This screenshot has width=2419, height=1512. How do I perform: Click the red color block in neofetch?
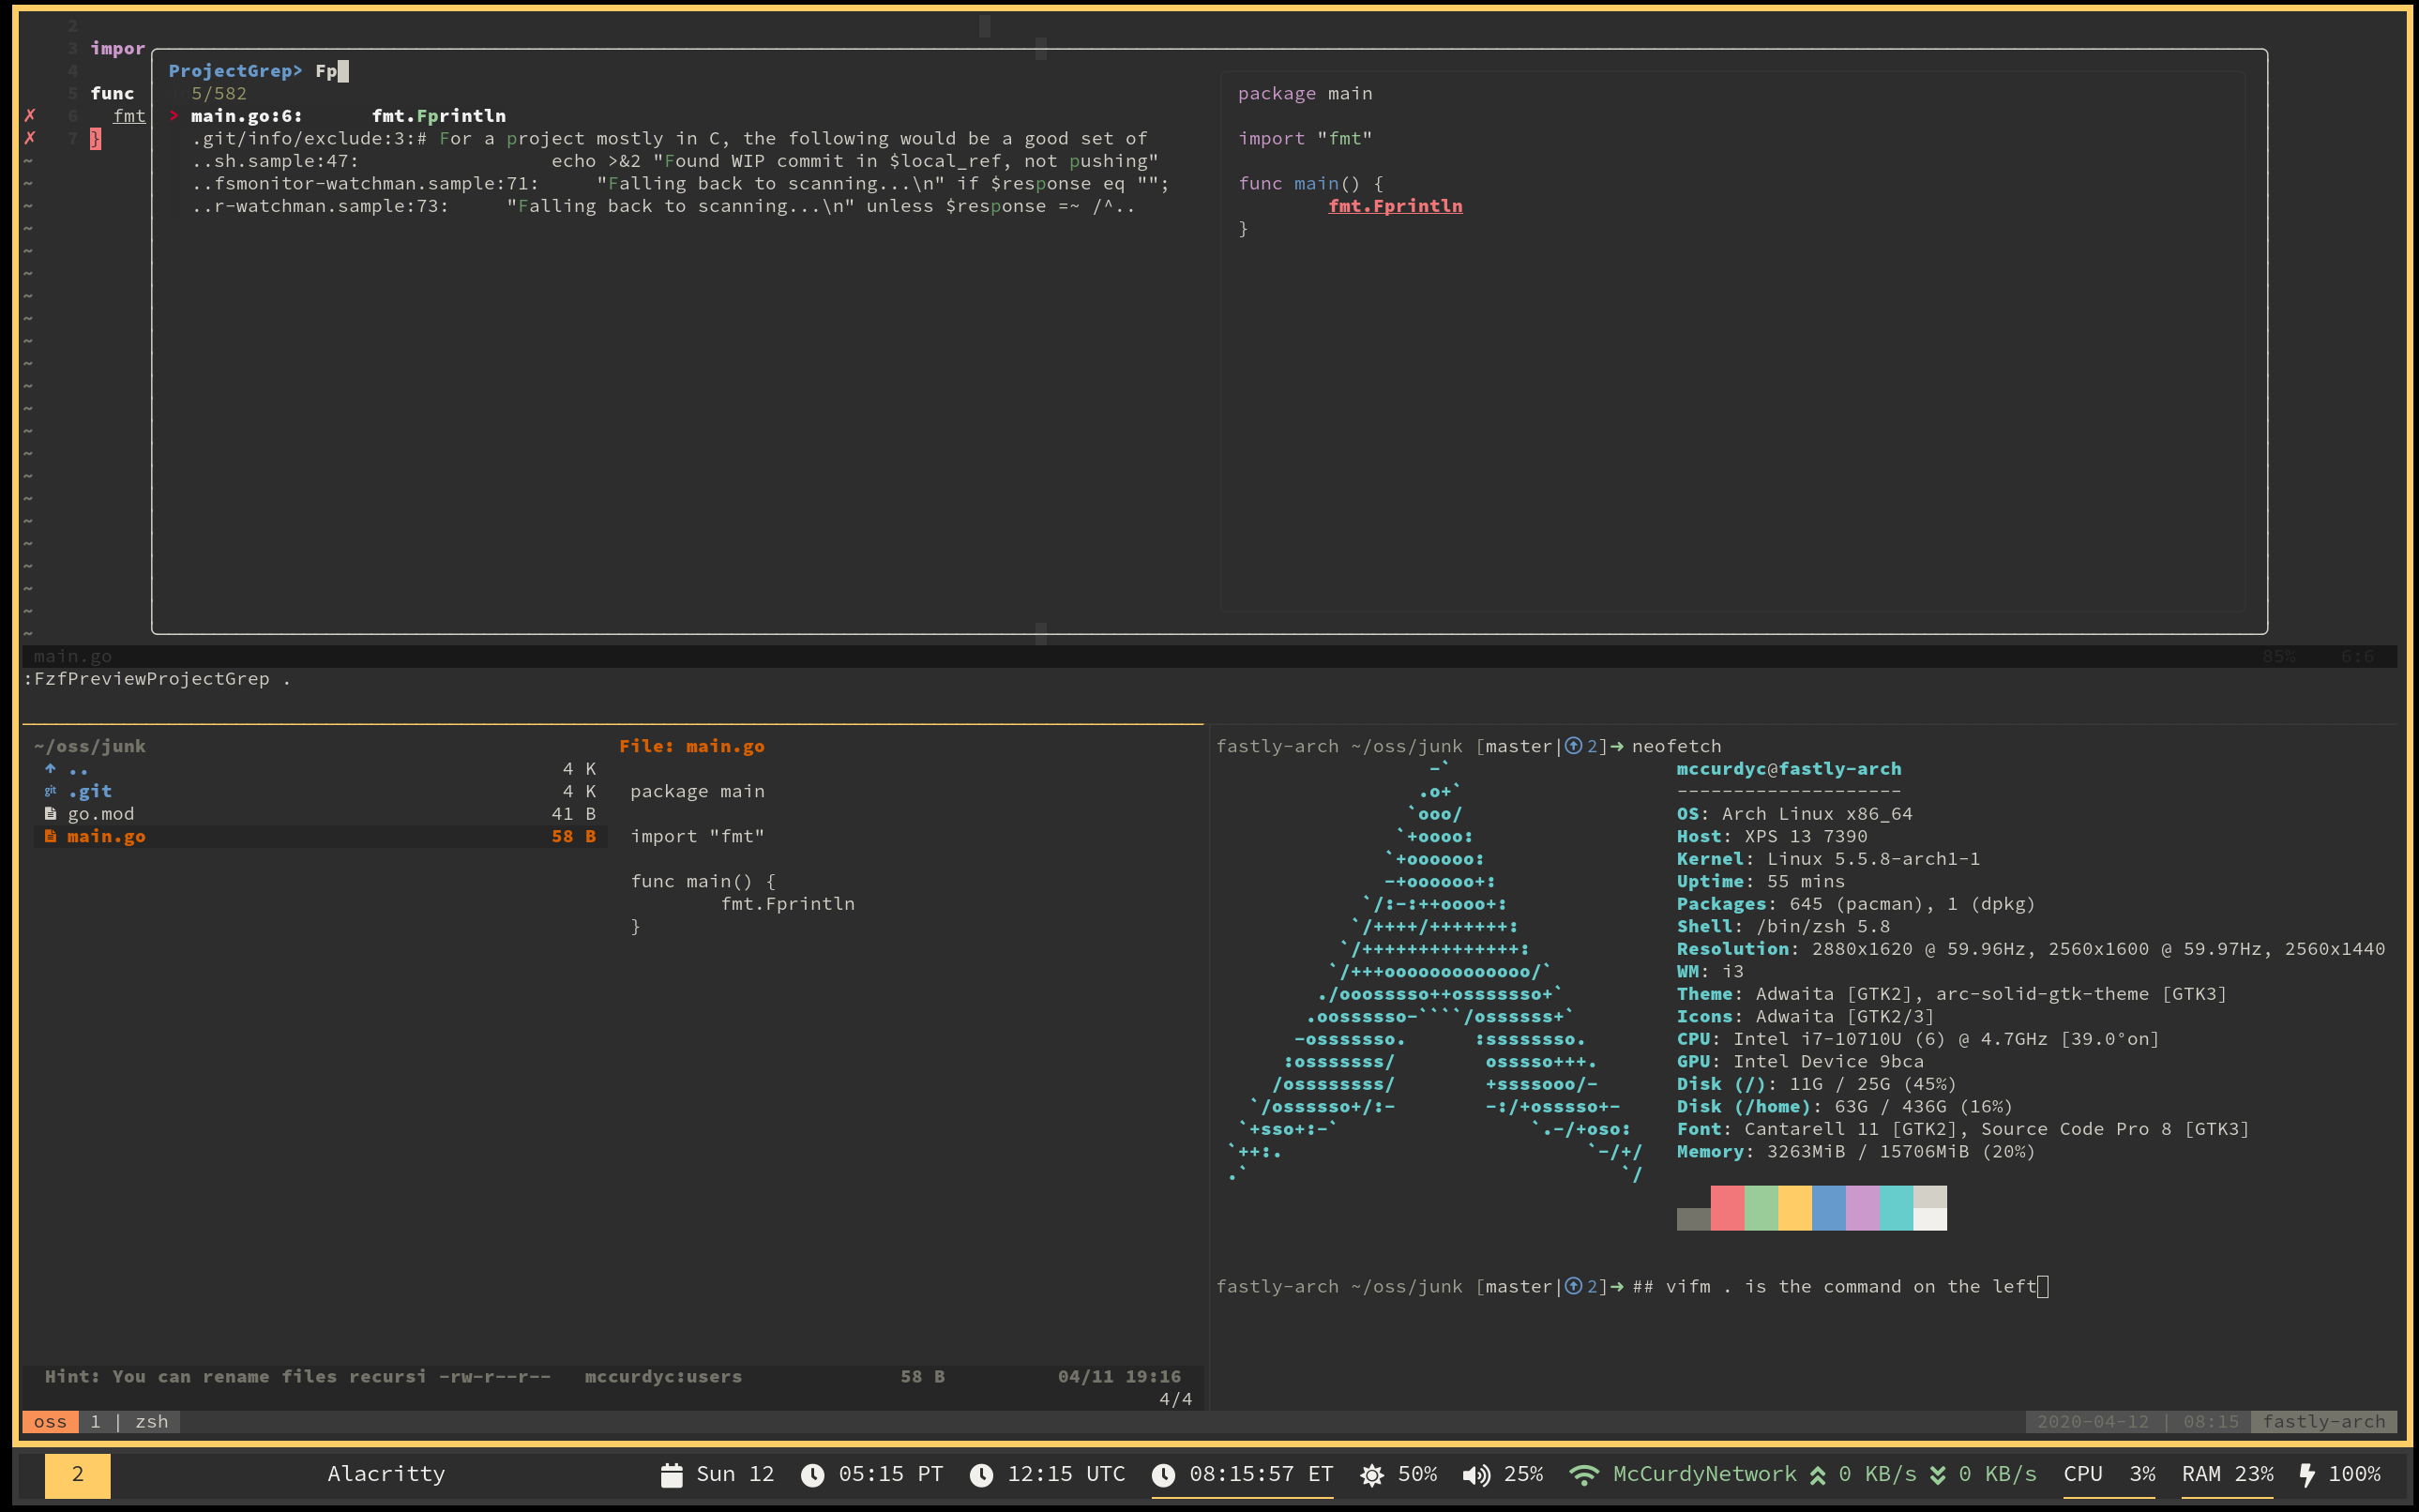(1727, 1207)
